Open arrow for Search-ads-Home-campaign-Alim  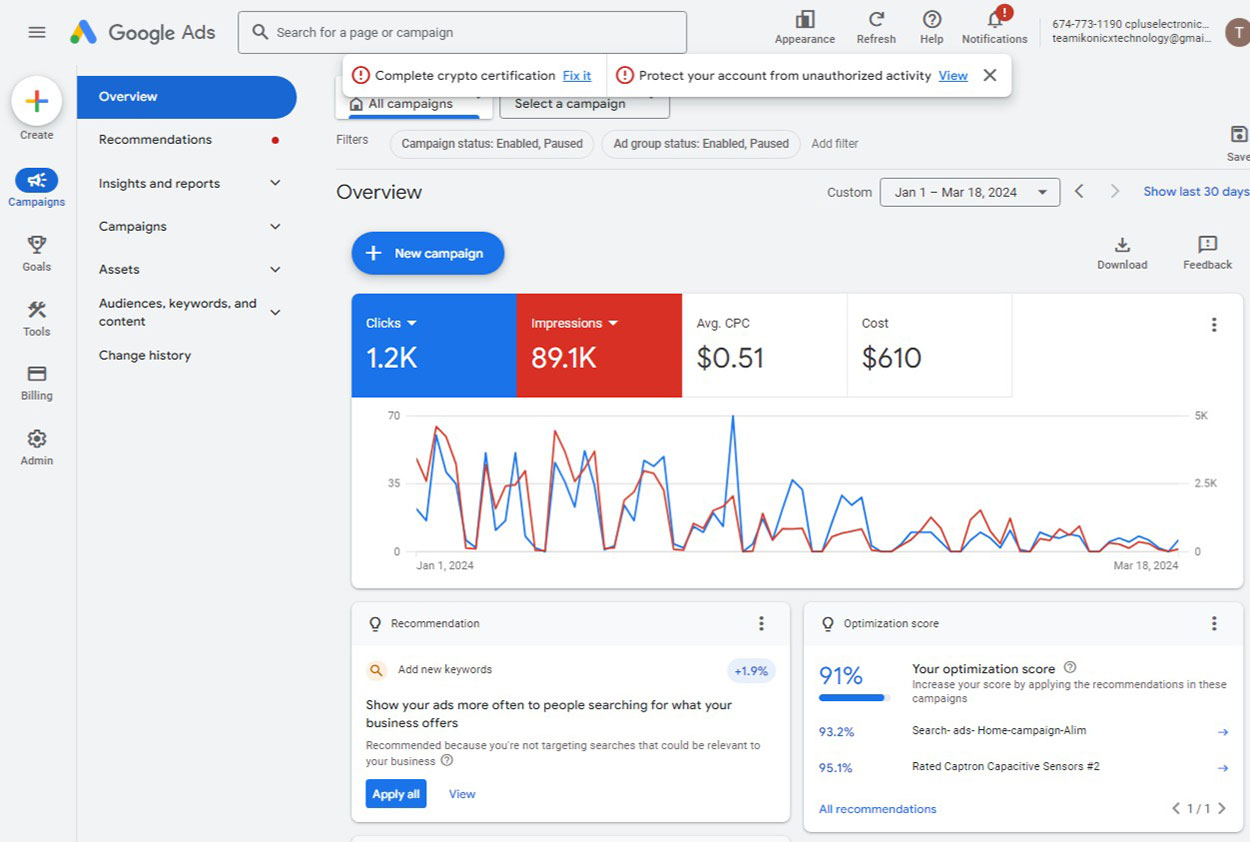pyautogui.click(x=1222, y=732)
